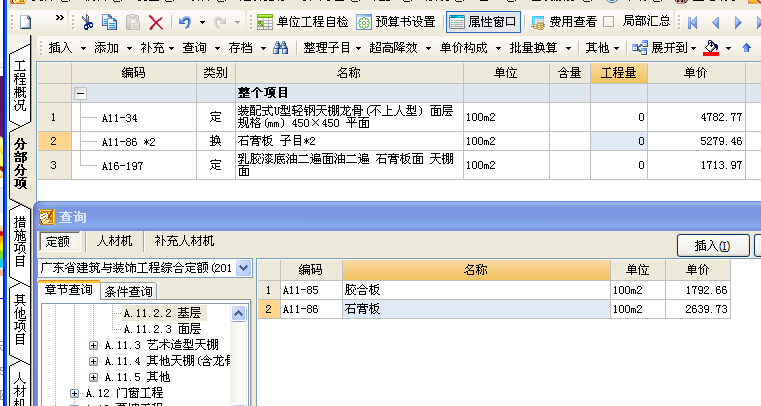
Task: Select A11-85 胶合板 result row
Action: click(494, 290)
